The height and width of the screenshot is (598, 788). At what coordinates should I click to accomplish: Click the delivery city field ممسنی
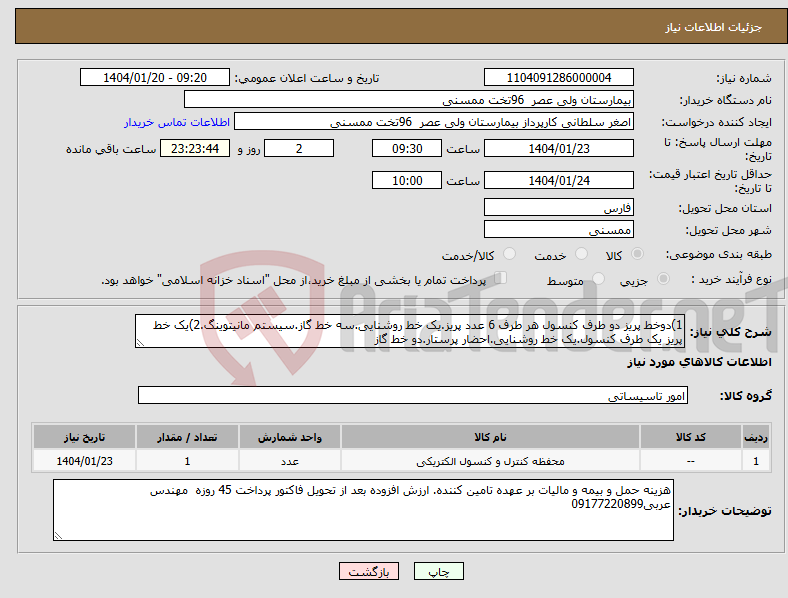coord(559,230)
